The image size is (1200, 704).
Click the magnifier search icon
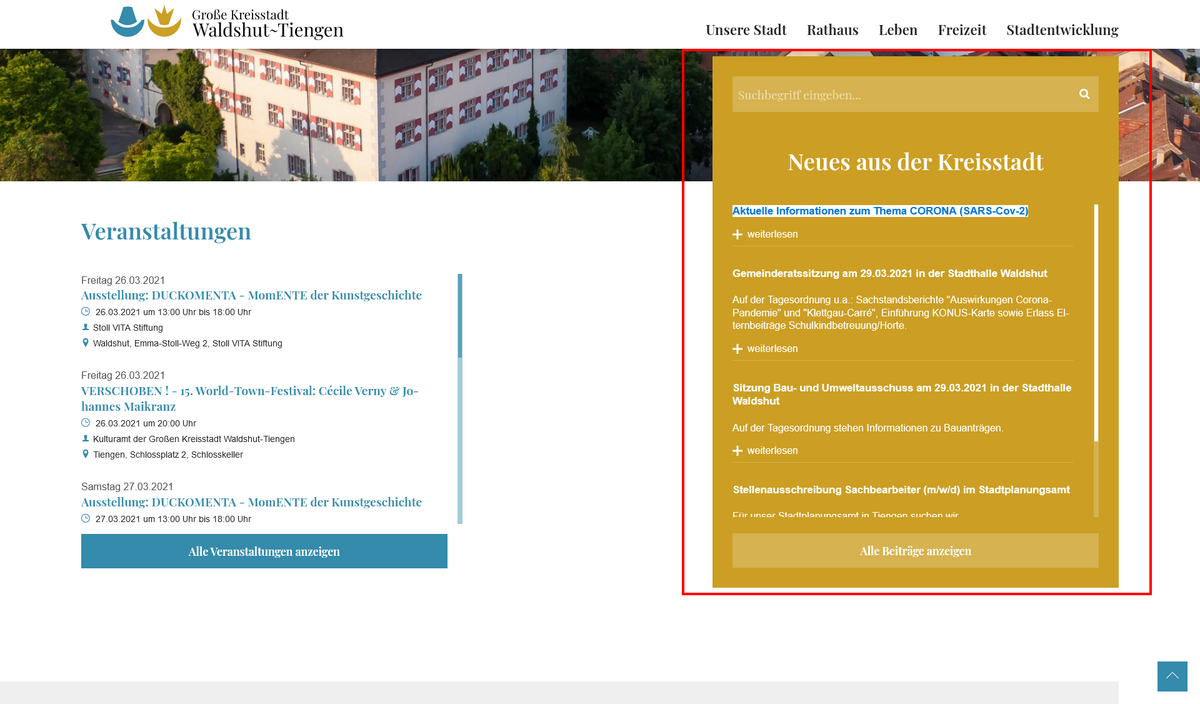[1084, 94]
